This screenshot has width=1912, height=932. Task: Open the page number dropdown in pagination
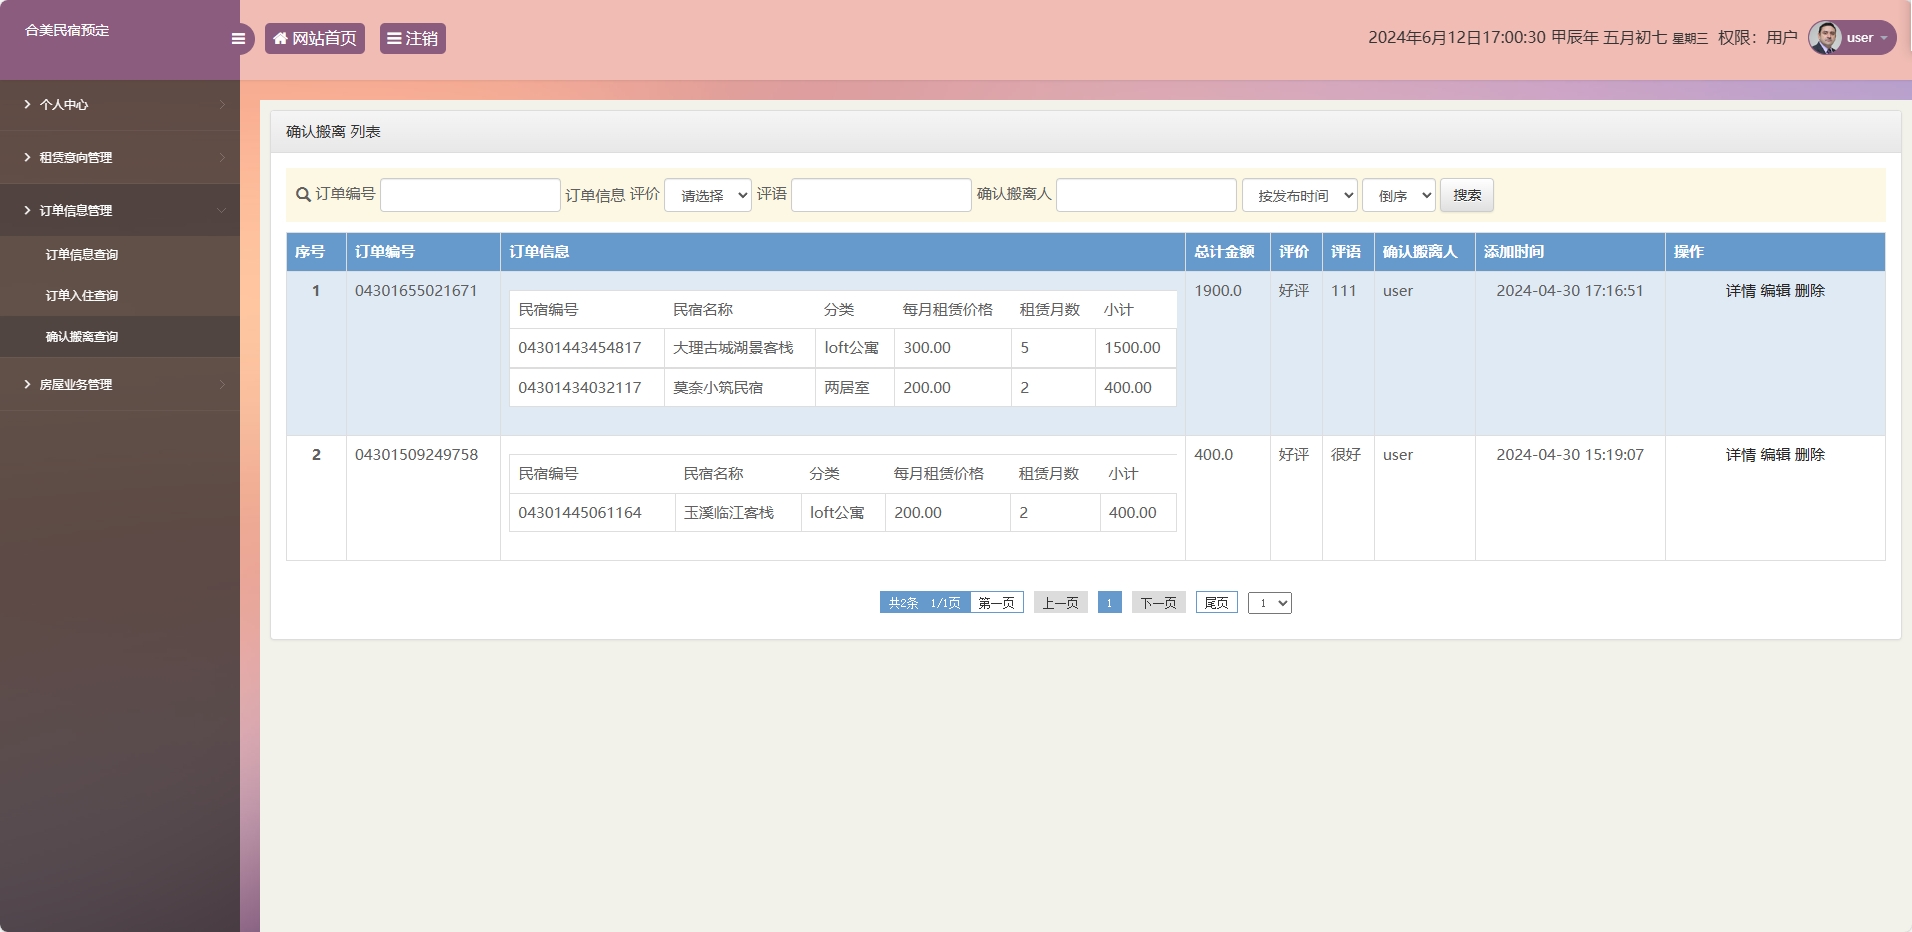[1270, 602]
